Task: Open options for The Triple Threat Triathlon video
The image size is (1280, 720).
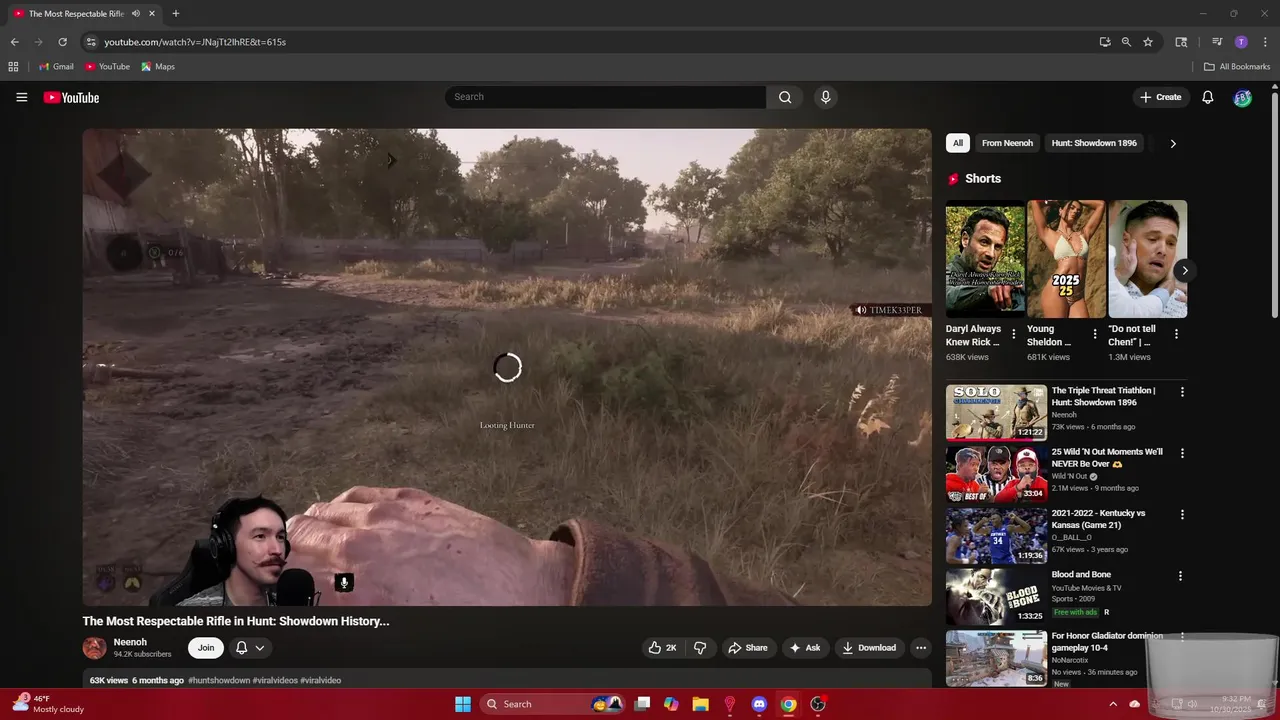Action: point(1182,392)
